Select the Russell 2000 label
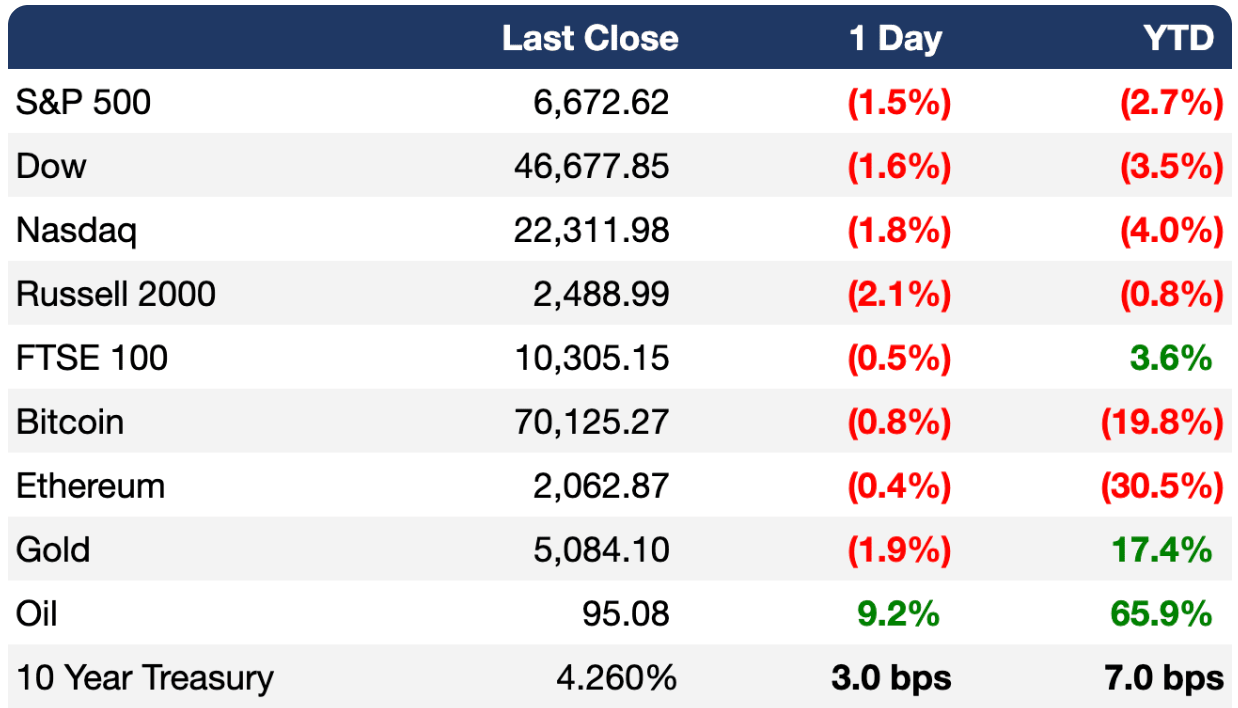The width and height of the screenshot is (1238, 708). click(x=116, y=293)
